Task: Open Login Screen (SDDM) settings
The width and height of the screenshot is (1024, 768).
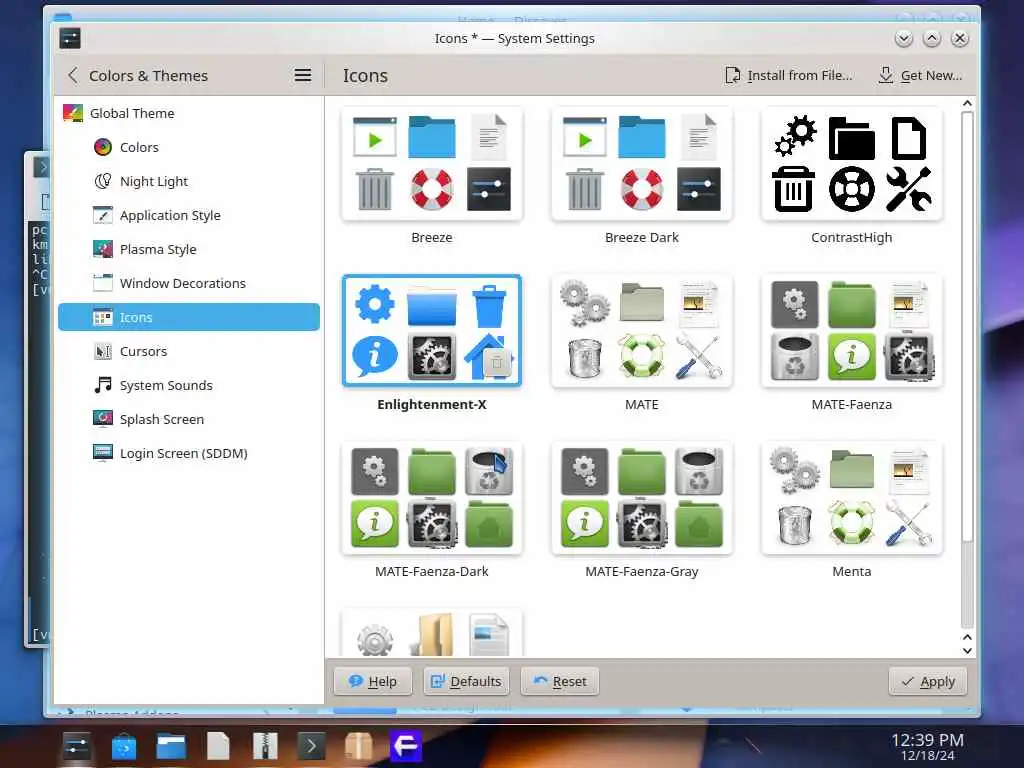Action: [x=189, y=453]
